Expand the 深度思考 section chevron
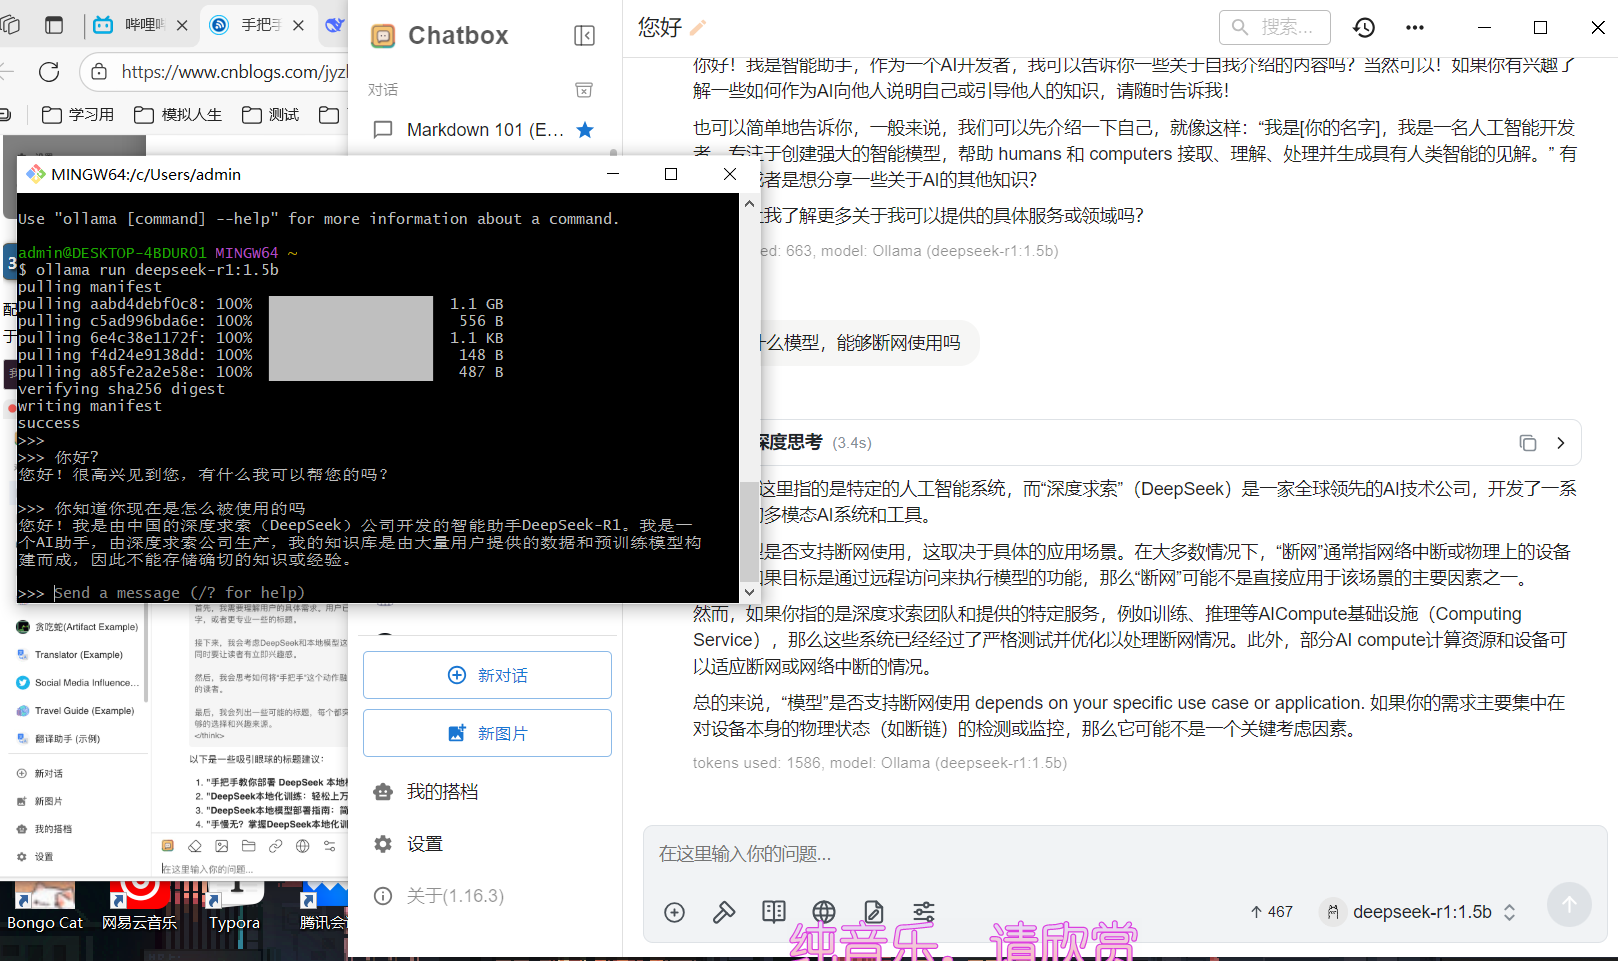The width and height of the screenshot is (1618, 961). [x=1560, y=443]
